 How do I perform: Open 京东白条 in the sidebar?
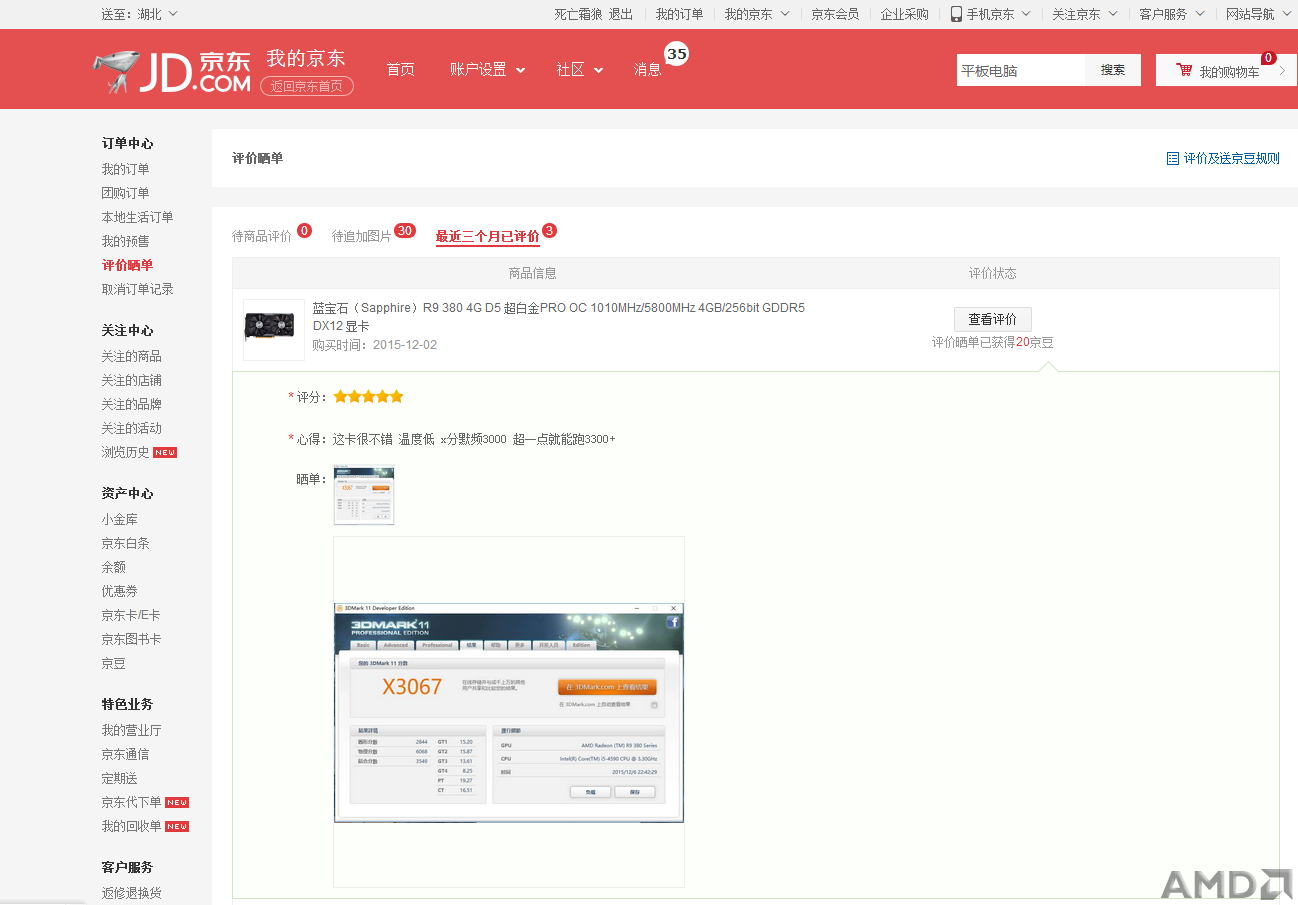click(x=125, y=543)
